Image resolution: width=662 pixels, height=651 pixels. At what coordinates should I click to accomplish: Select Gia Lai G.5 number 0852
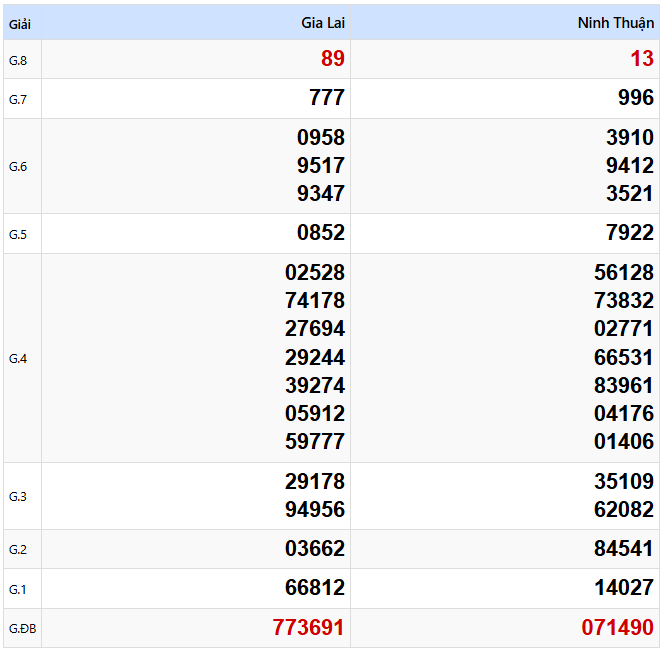[x=321, y=233]
